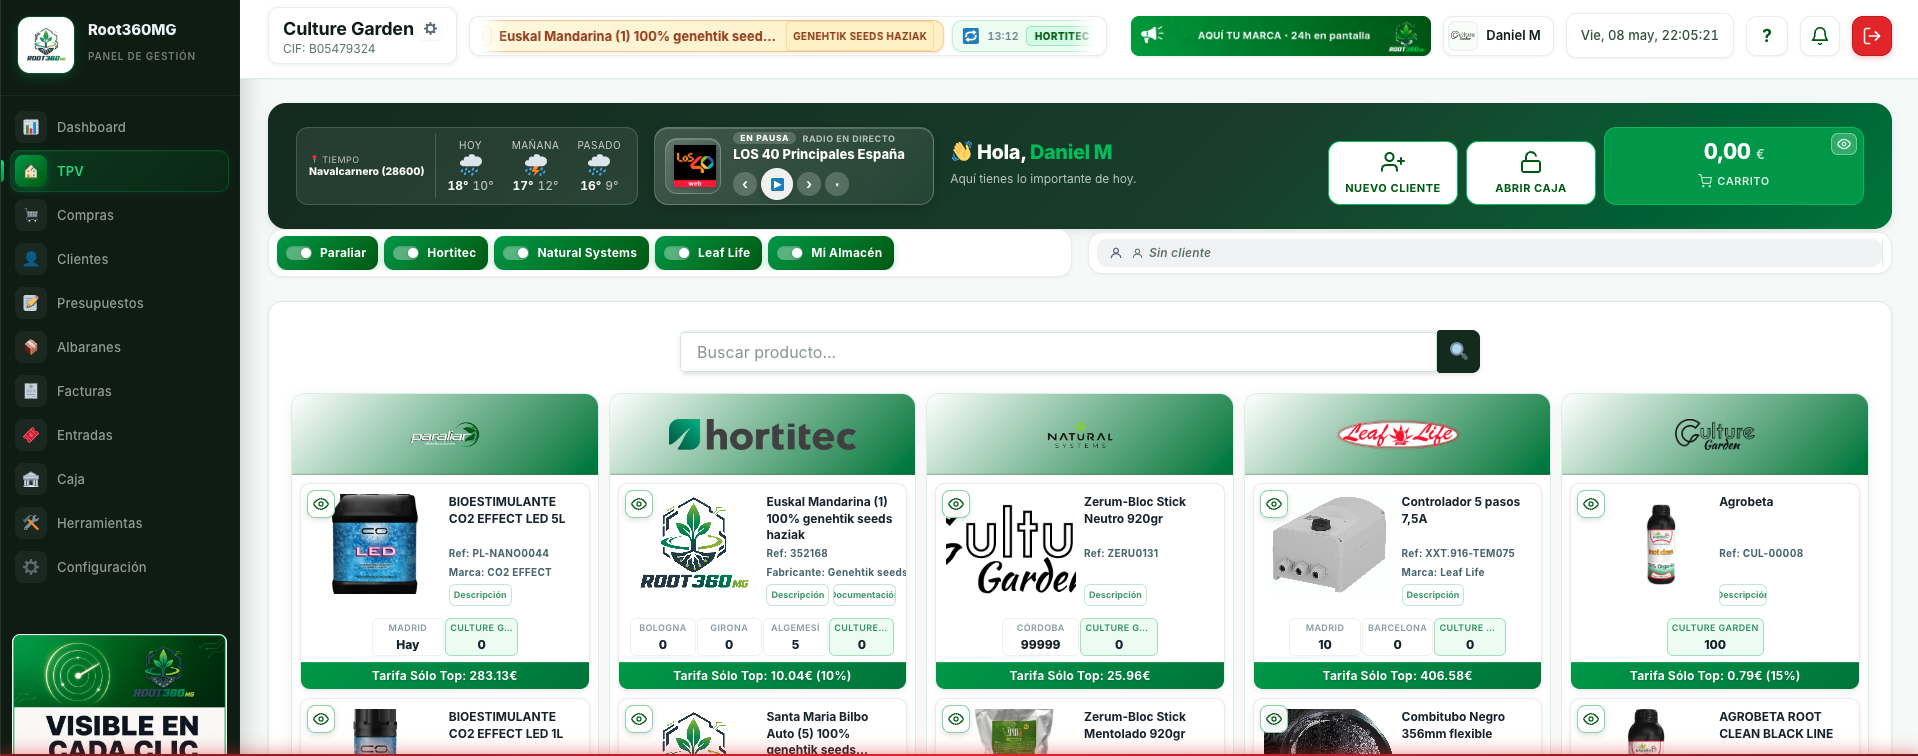Open the Daniel M user menu
Image resolution: width=1918 pixels, height=756 pixels.
coord(1498,36)
